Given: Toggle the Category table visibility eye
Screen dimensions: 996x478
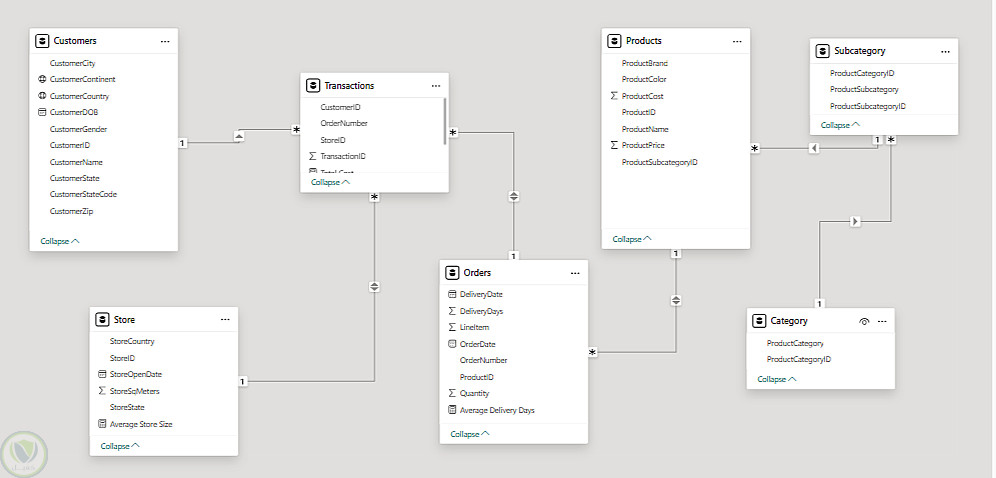Looking at the screenshot, I should (864, 321).
